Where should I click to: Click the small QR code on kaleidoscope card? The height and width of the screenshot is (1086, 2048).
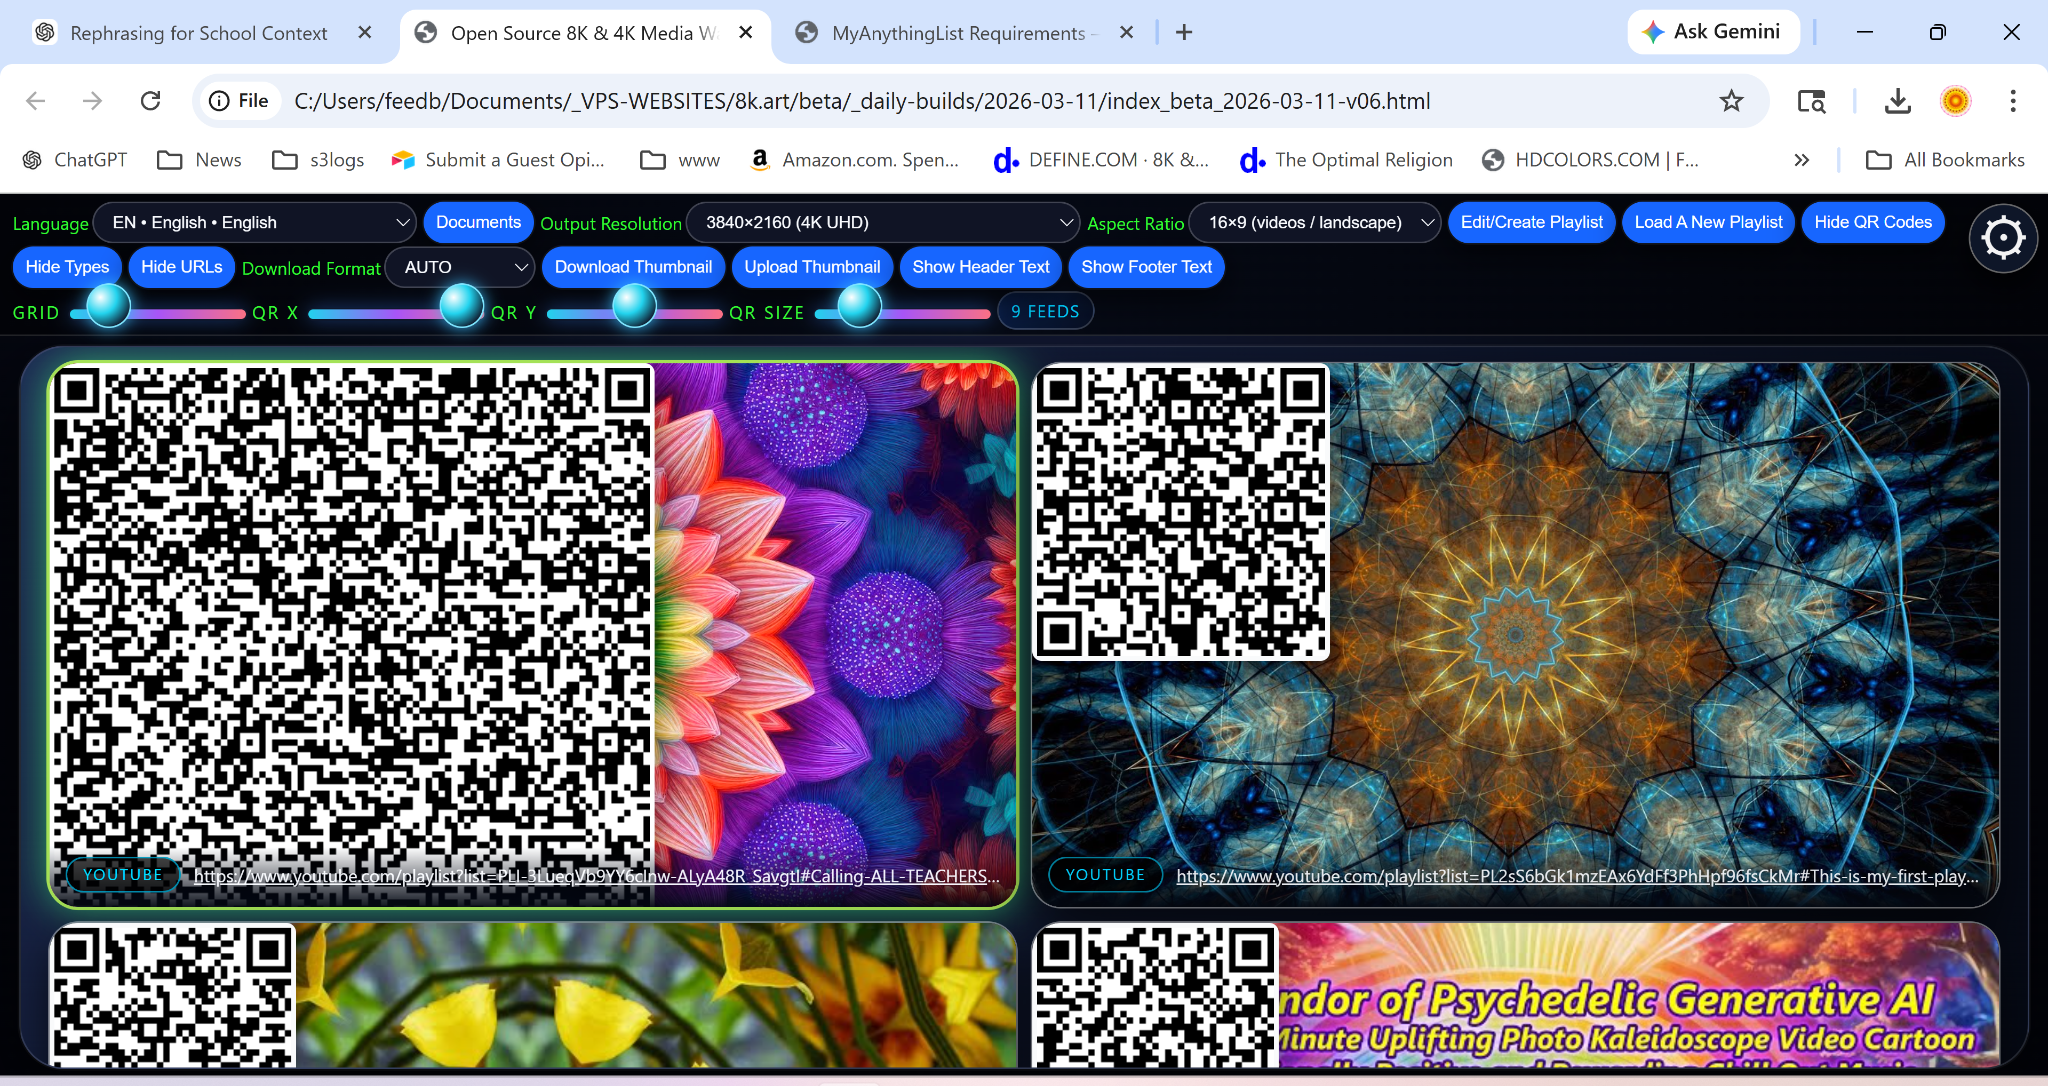coord(1181,512)
